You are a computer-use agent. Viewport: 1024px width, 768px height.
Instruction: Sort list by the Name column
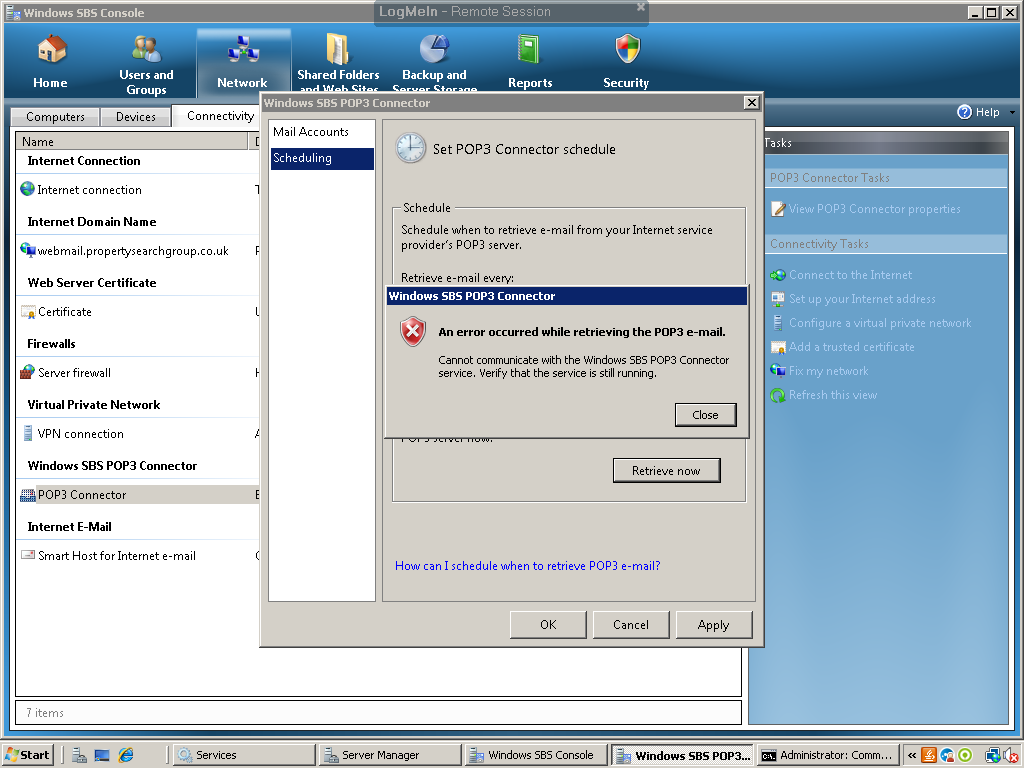click(x=133, y=141)
